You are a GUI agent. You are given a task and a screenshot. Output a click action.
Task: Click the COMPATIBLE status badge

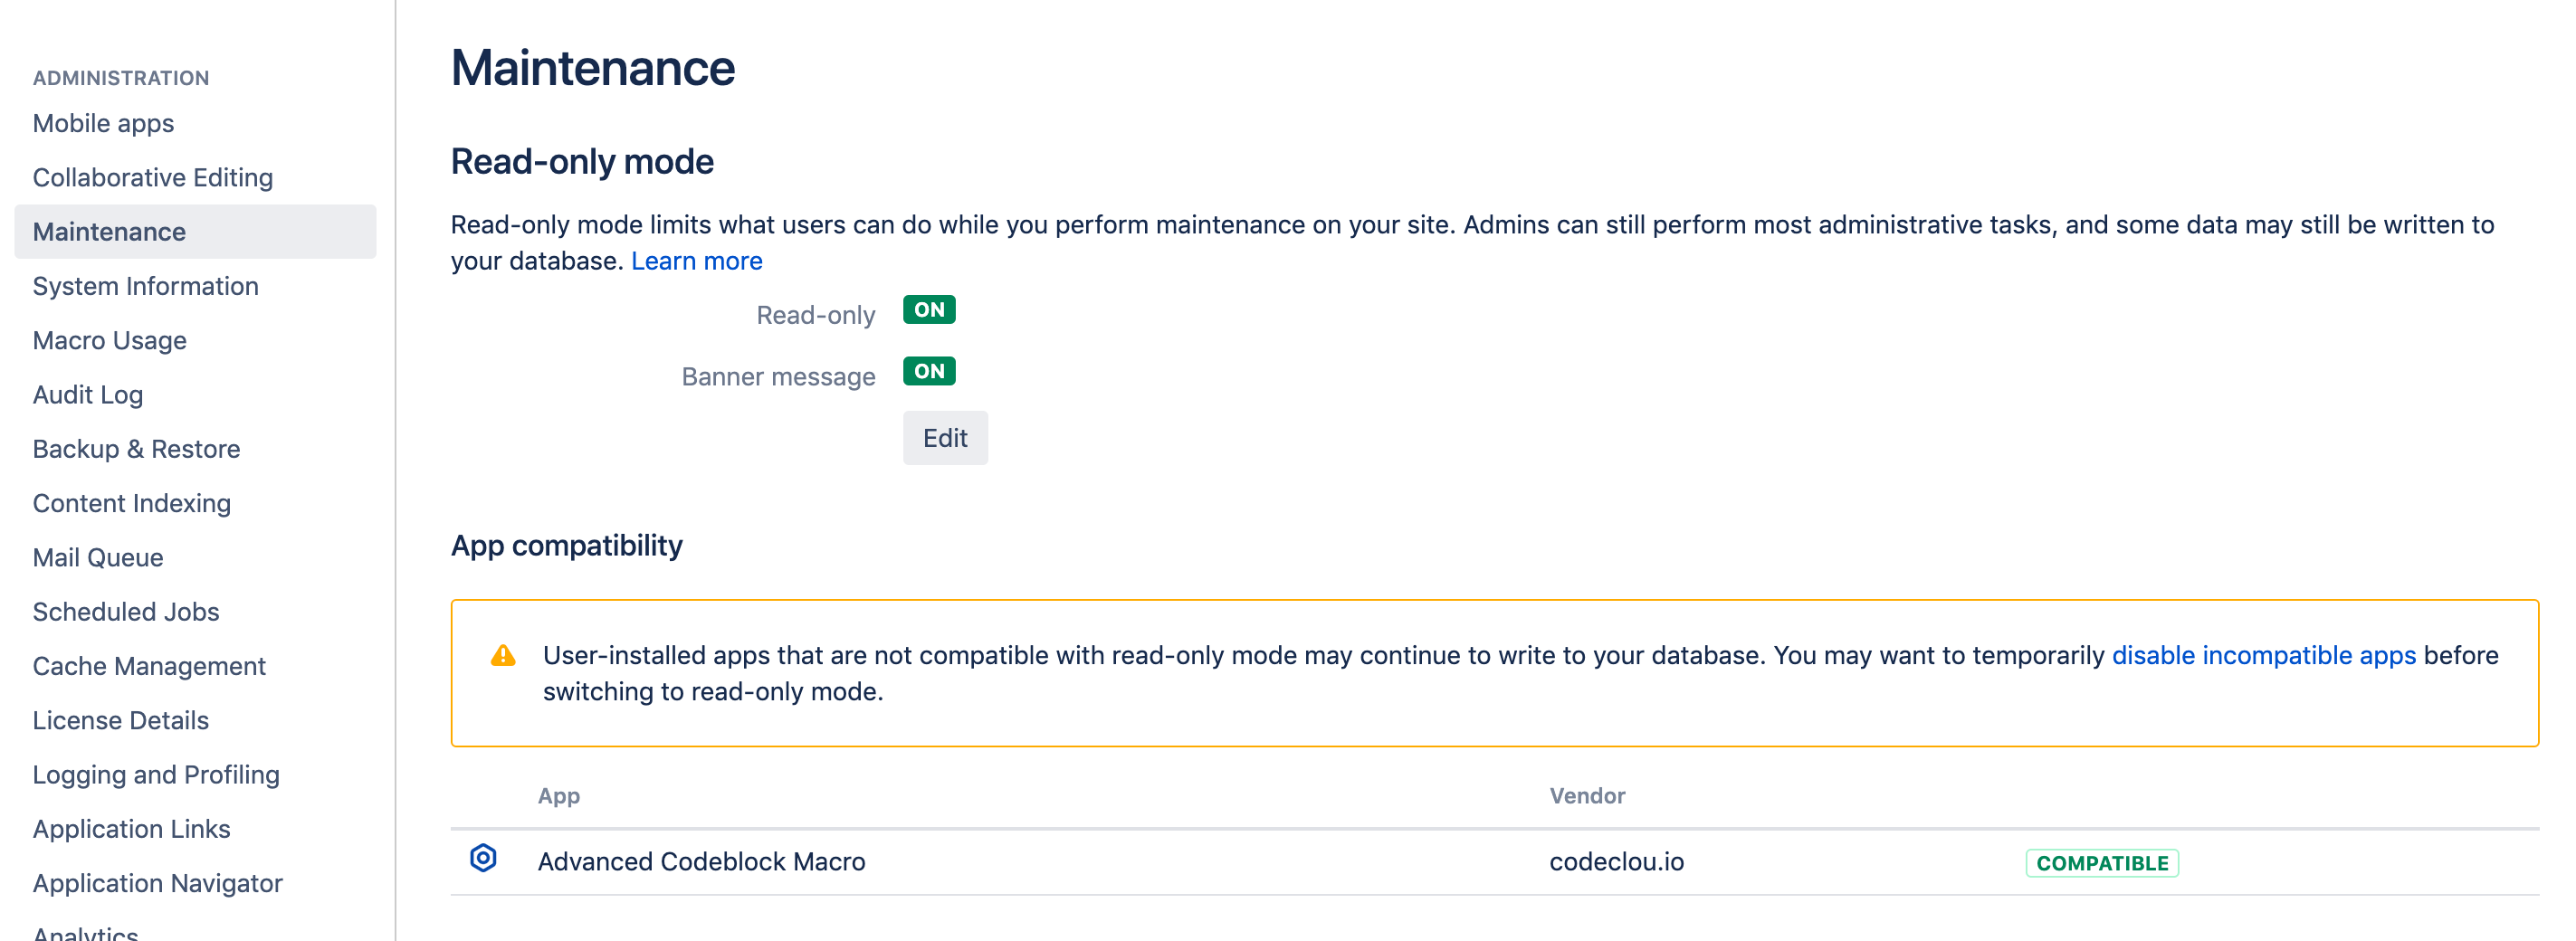pyautogui.click(x=2102, y=861)
